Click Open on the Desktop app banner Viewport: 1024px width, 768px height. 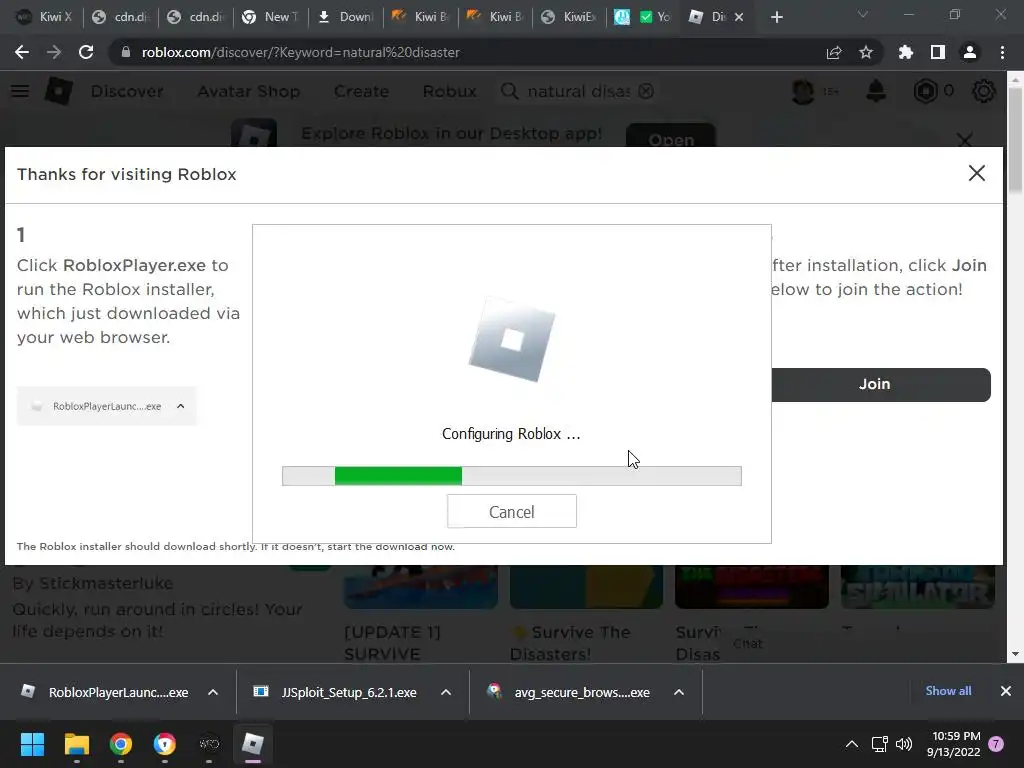pos(671,137)
